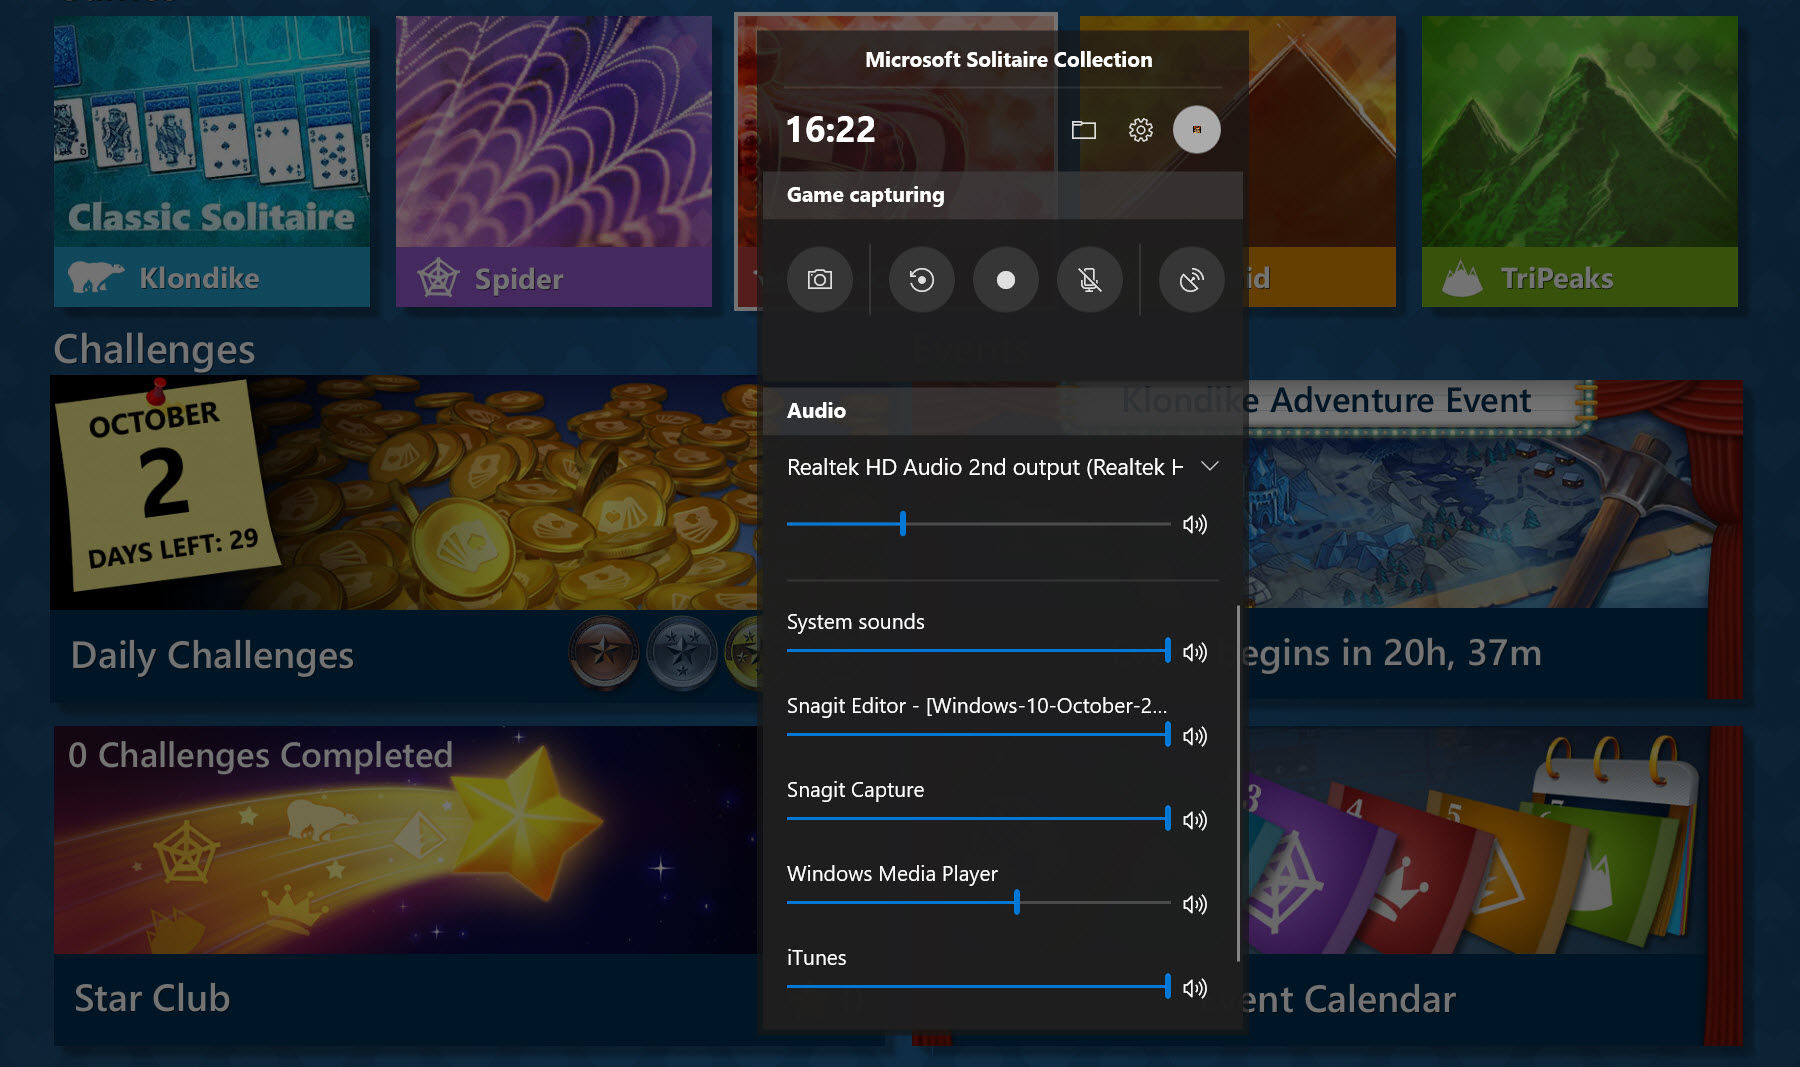This screenshot has width=1800, height=1067.
Task: Mute the Snagit Editor audio
Action: coord(1195,736)
